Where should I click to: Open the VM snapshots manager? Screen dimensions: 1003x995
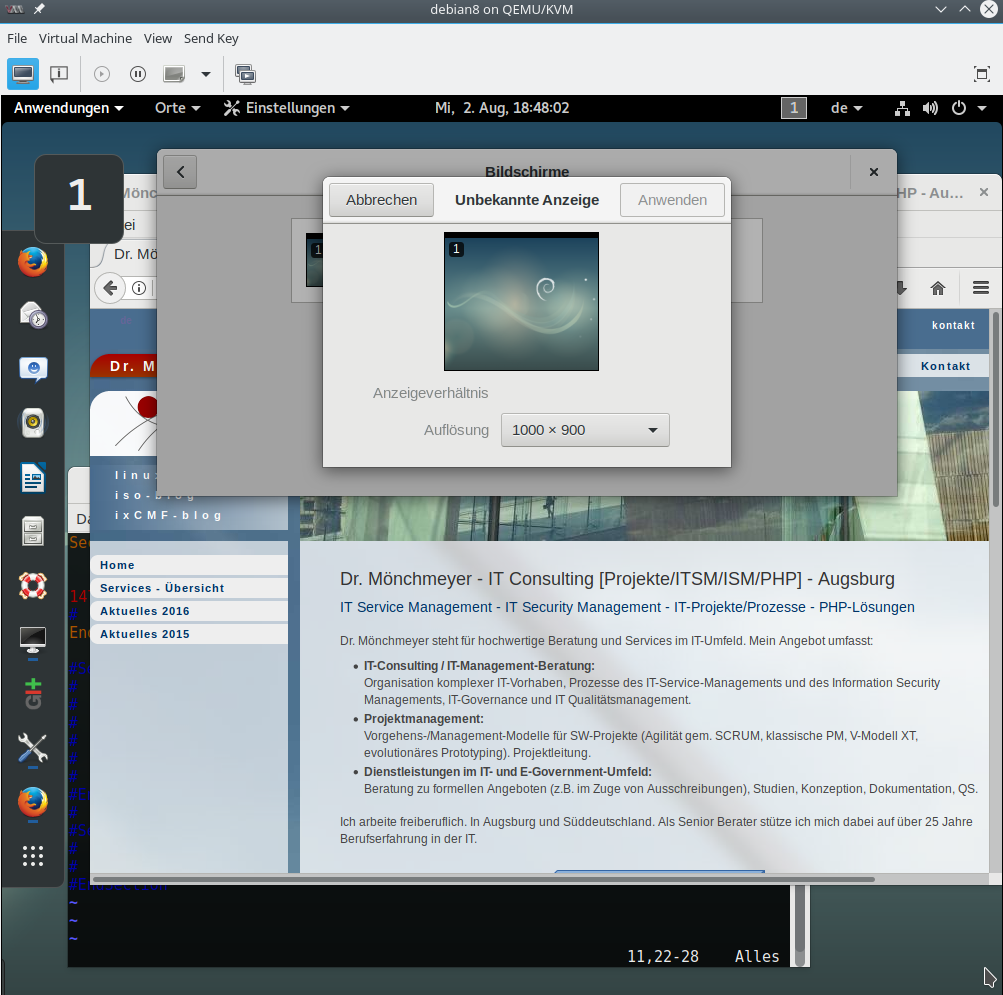pyautogui.click(x=245, y=74)
